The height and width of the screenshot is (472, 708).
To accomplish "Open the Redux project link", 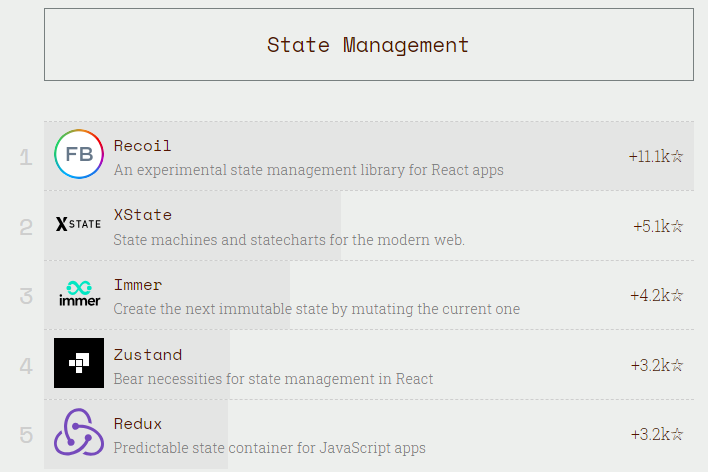I will (x=138, y=424).
